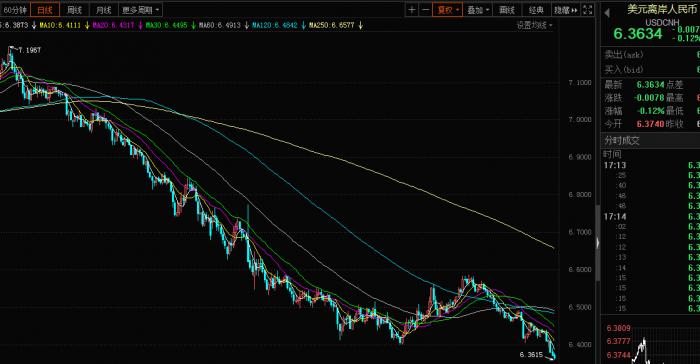This screenshot has height=364, width=700.
Task: Toggle the MA120 moving average label
Action: [x=275, y=25]
